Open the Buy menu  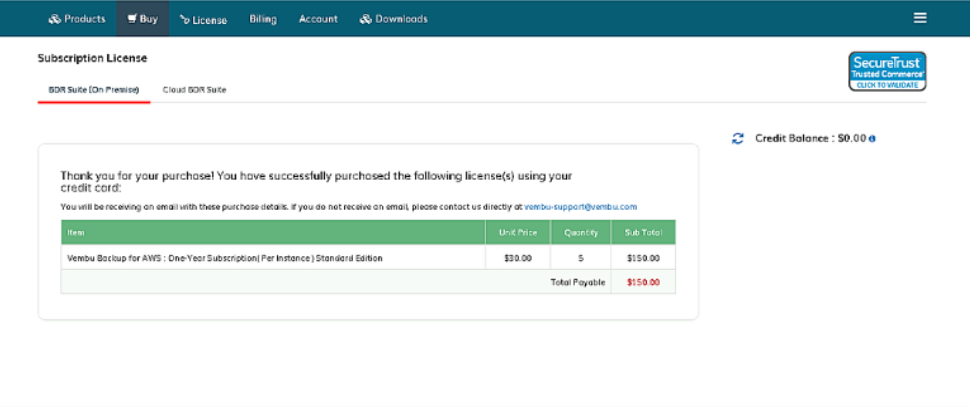[x=142, y=19]
